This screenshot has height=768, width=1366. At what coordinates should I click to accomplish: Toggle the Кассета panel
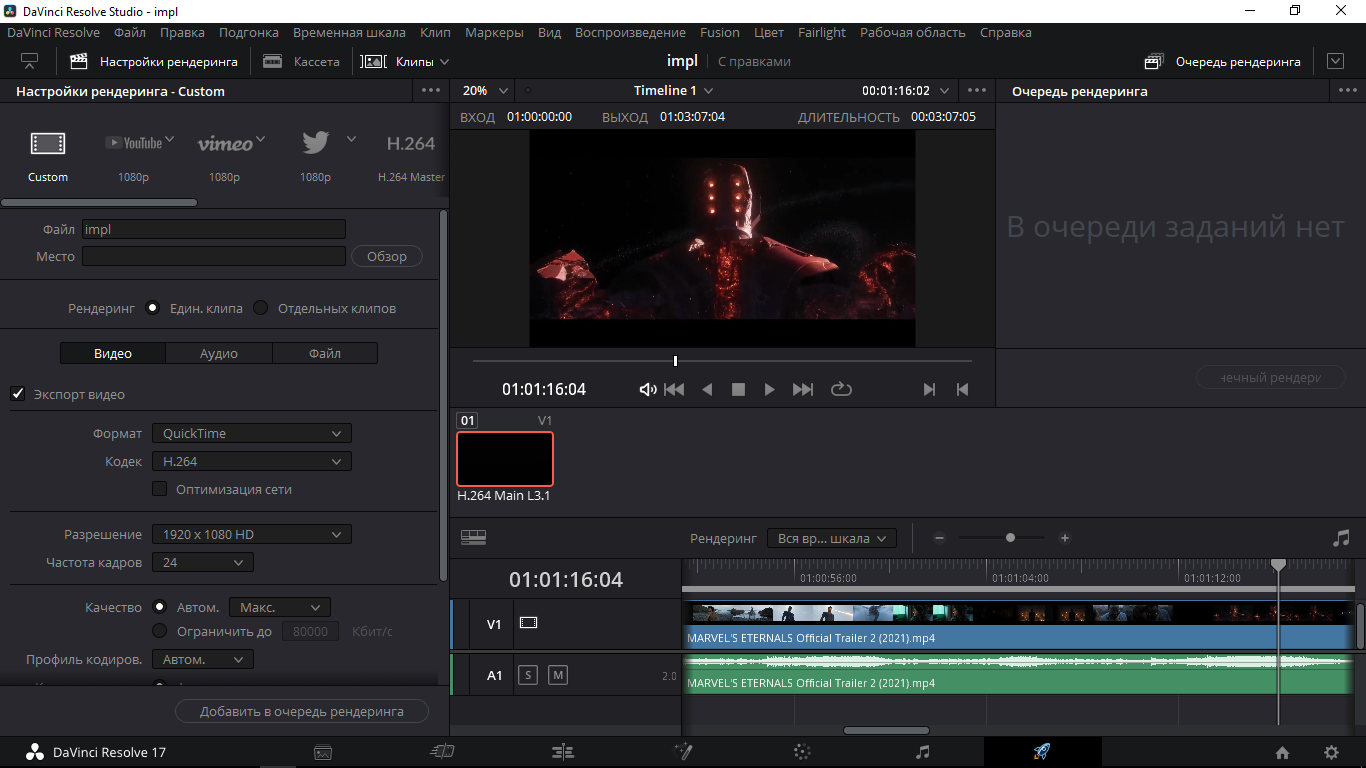[x=301, y=61]
